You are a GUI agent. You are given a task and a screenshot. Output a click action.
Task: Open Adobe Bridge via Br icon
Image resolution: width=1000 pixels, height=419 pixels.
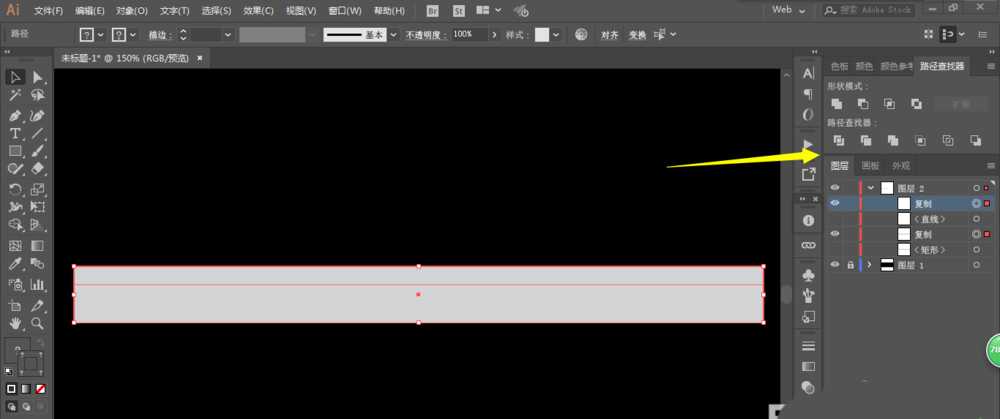tap(432, 11)
